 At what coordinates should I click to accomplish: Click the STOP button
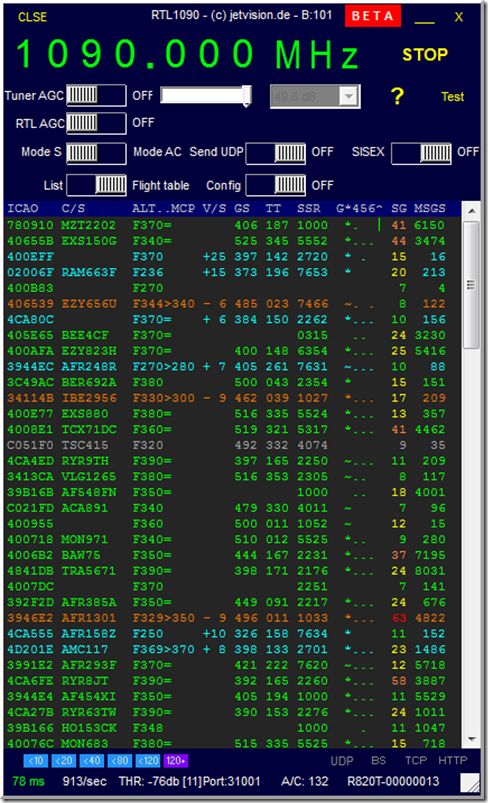425,54
